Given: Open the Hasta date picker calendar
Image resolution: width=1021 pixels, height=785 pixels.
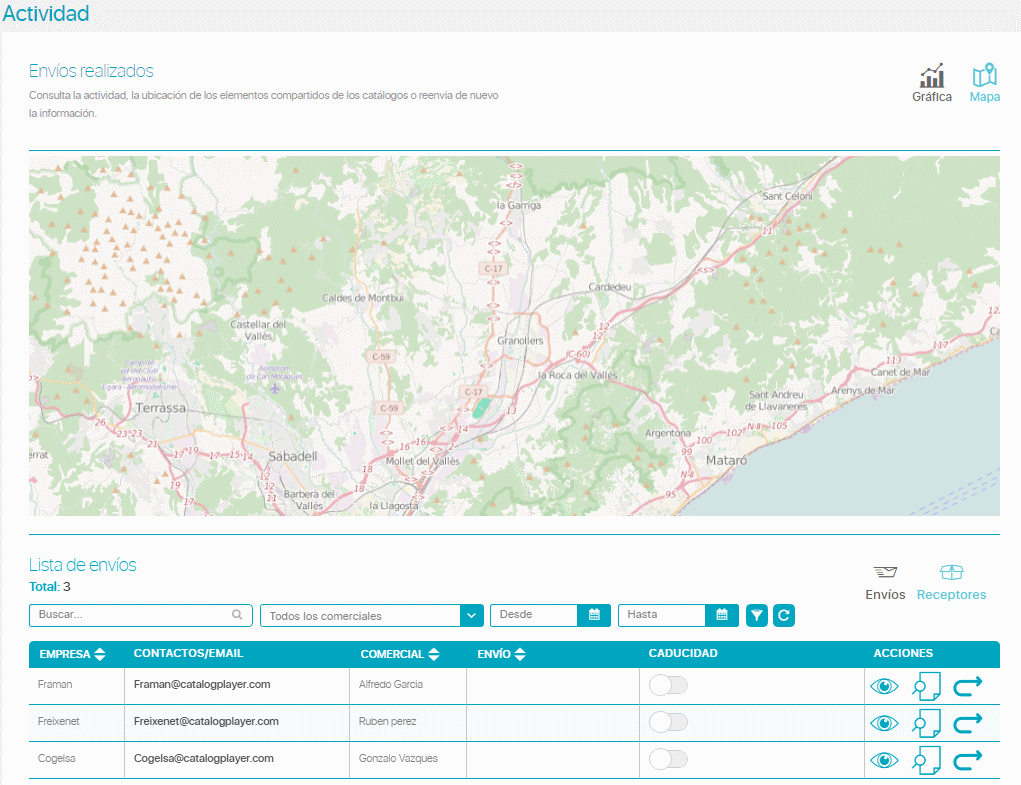Looking at the screenshot, I should [722, 615].
